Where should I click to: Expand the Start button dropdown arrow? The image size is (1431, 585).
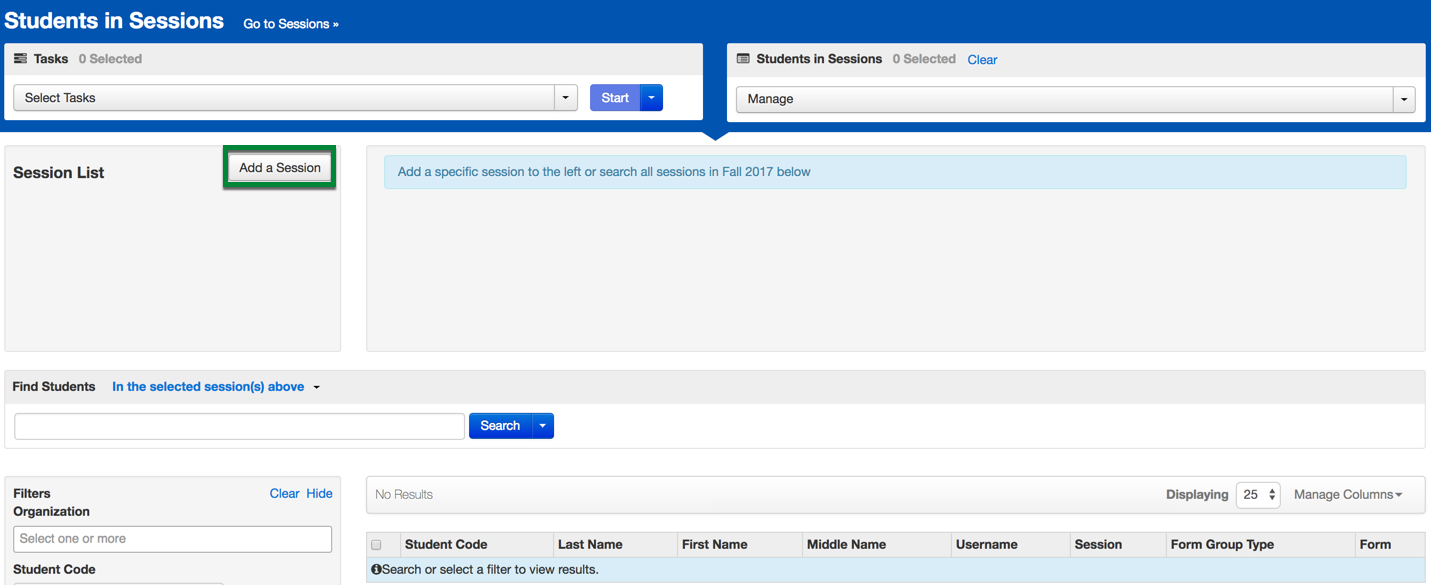pyautogui.click(x=652, y=98)
